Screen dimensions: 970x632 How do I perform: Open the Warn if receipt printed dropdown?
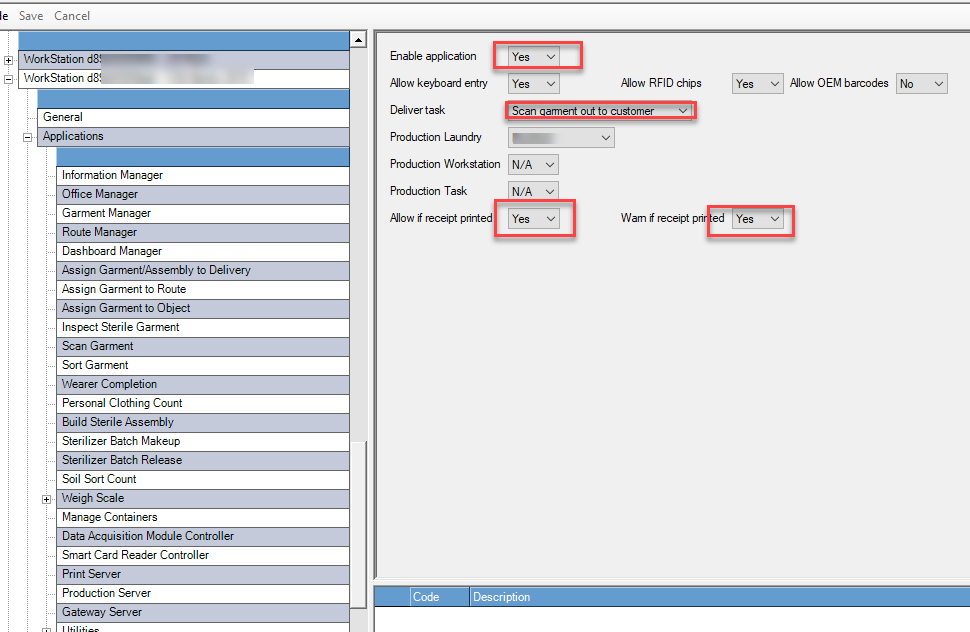point(759,217)
